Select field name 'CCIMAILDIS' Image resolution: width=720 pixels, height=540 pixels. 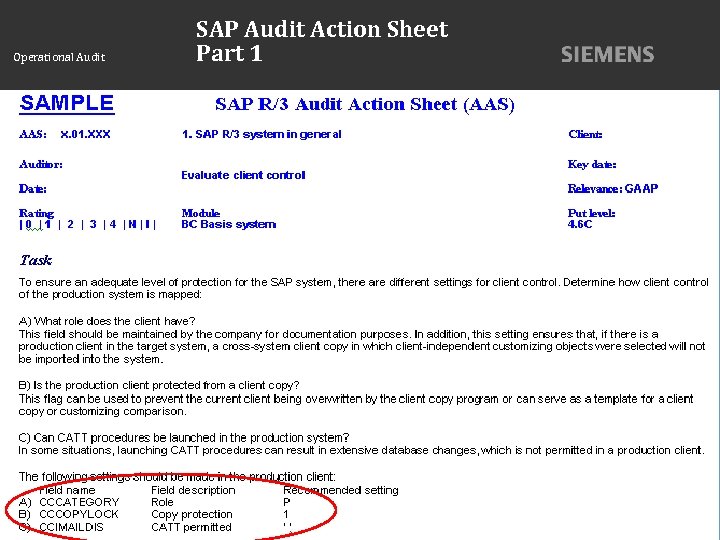click(71, 527)
